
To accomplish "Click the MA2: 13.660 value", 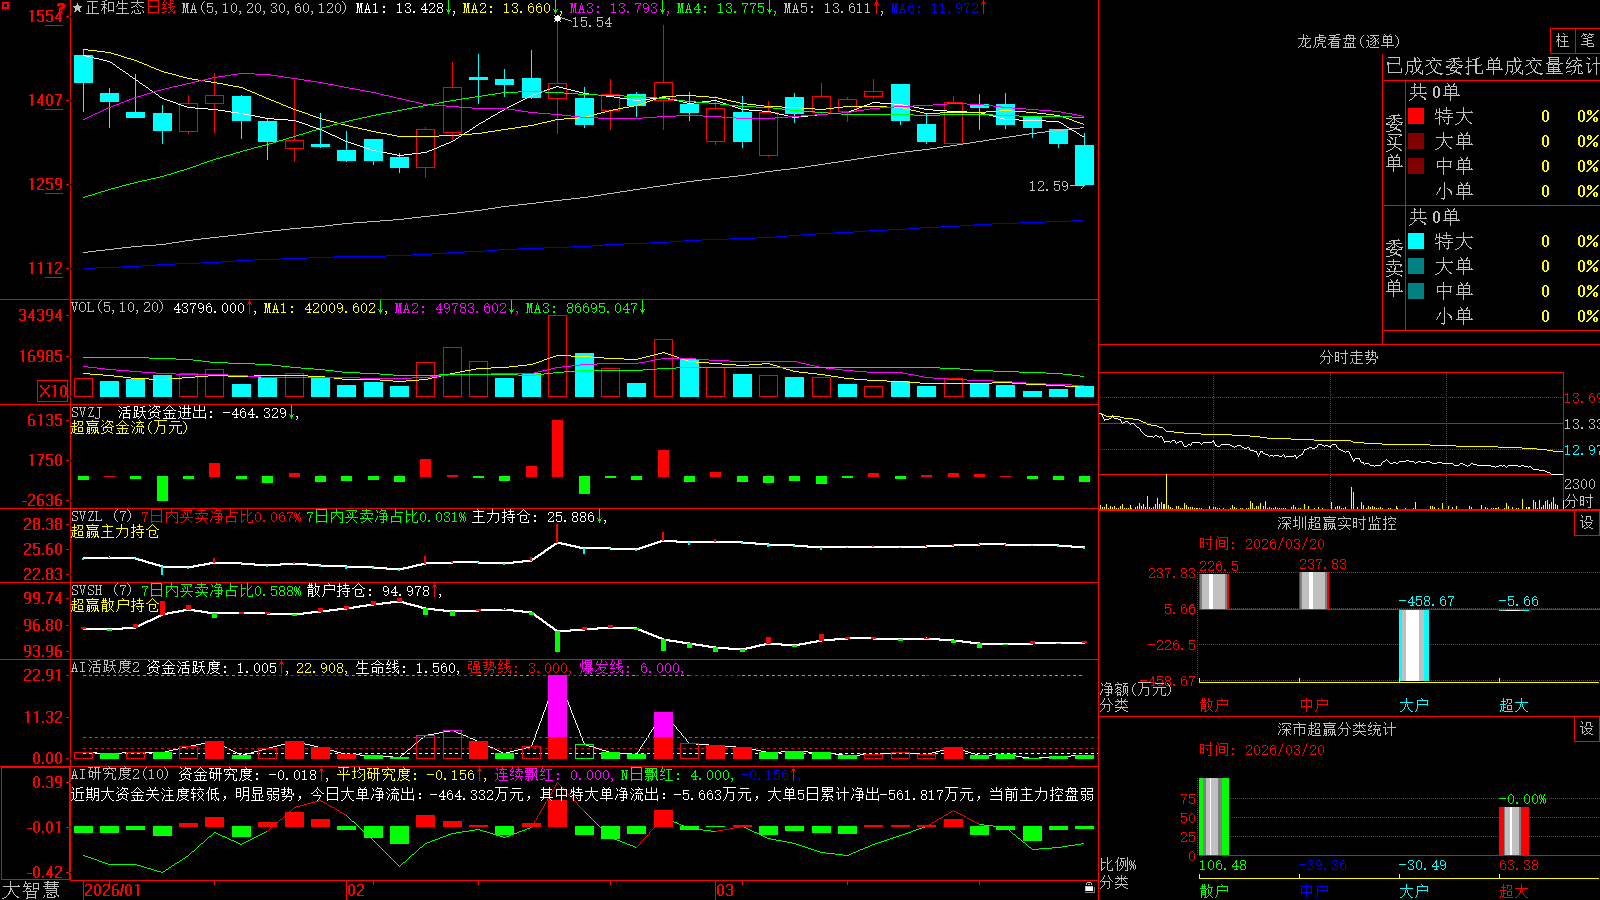I will pos(510,8).
